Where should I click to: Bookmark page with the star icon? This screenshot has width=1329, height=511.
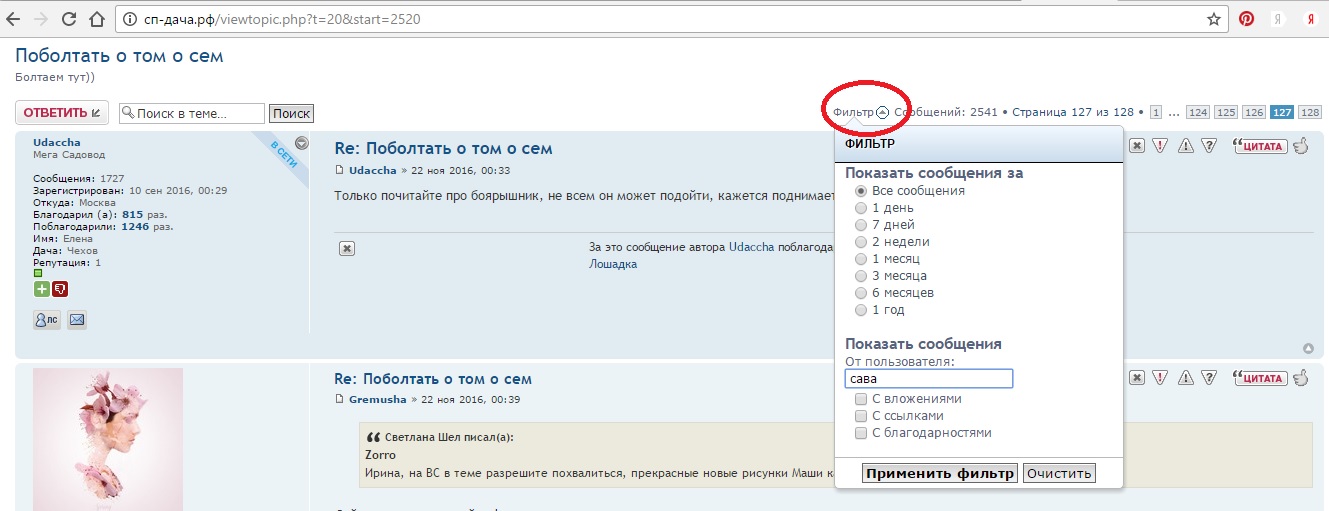point(1214,19)
